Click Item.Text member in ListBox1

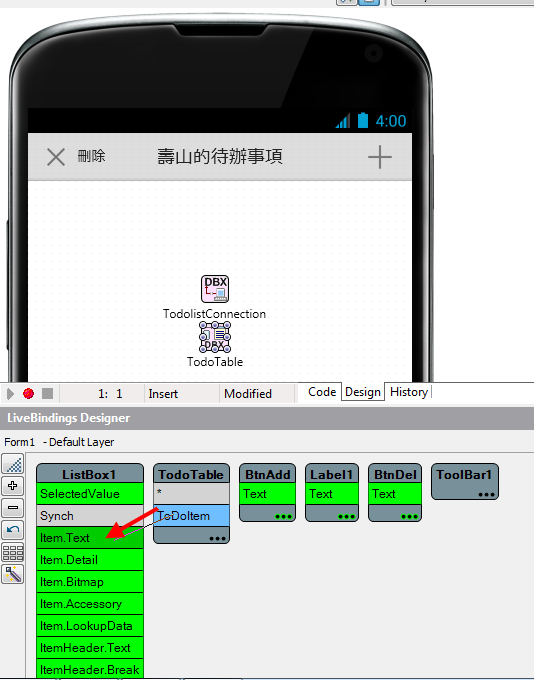(90, 538)
